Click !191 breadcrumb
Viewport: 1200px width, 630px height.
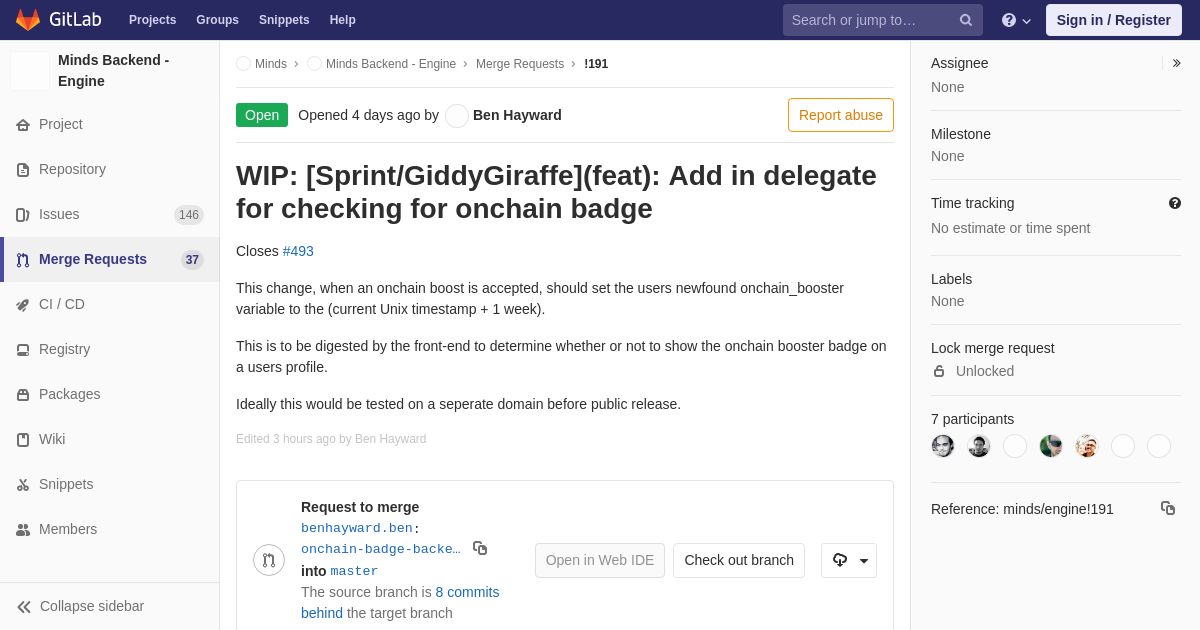596,64
